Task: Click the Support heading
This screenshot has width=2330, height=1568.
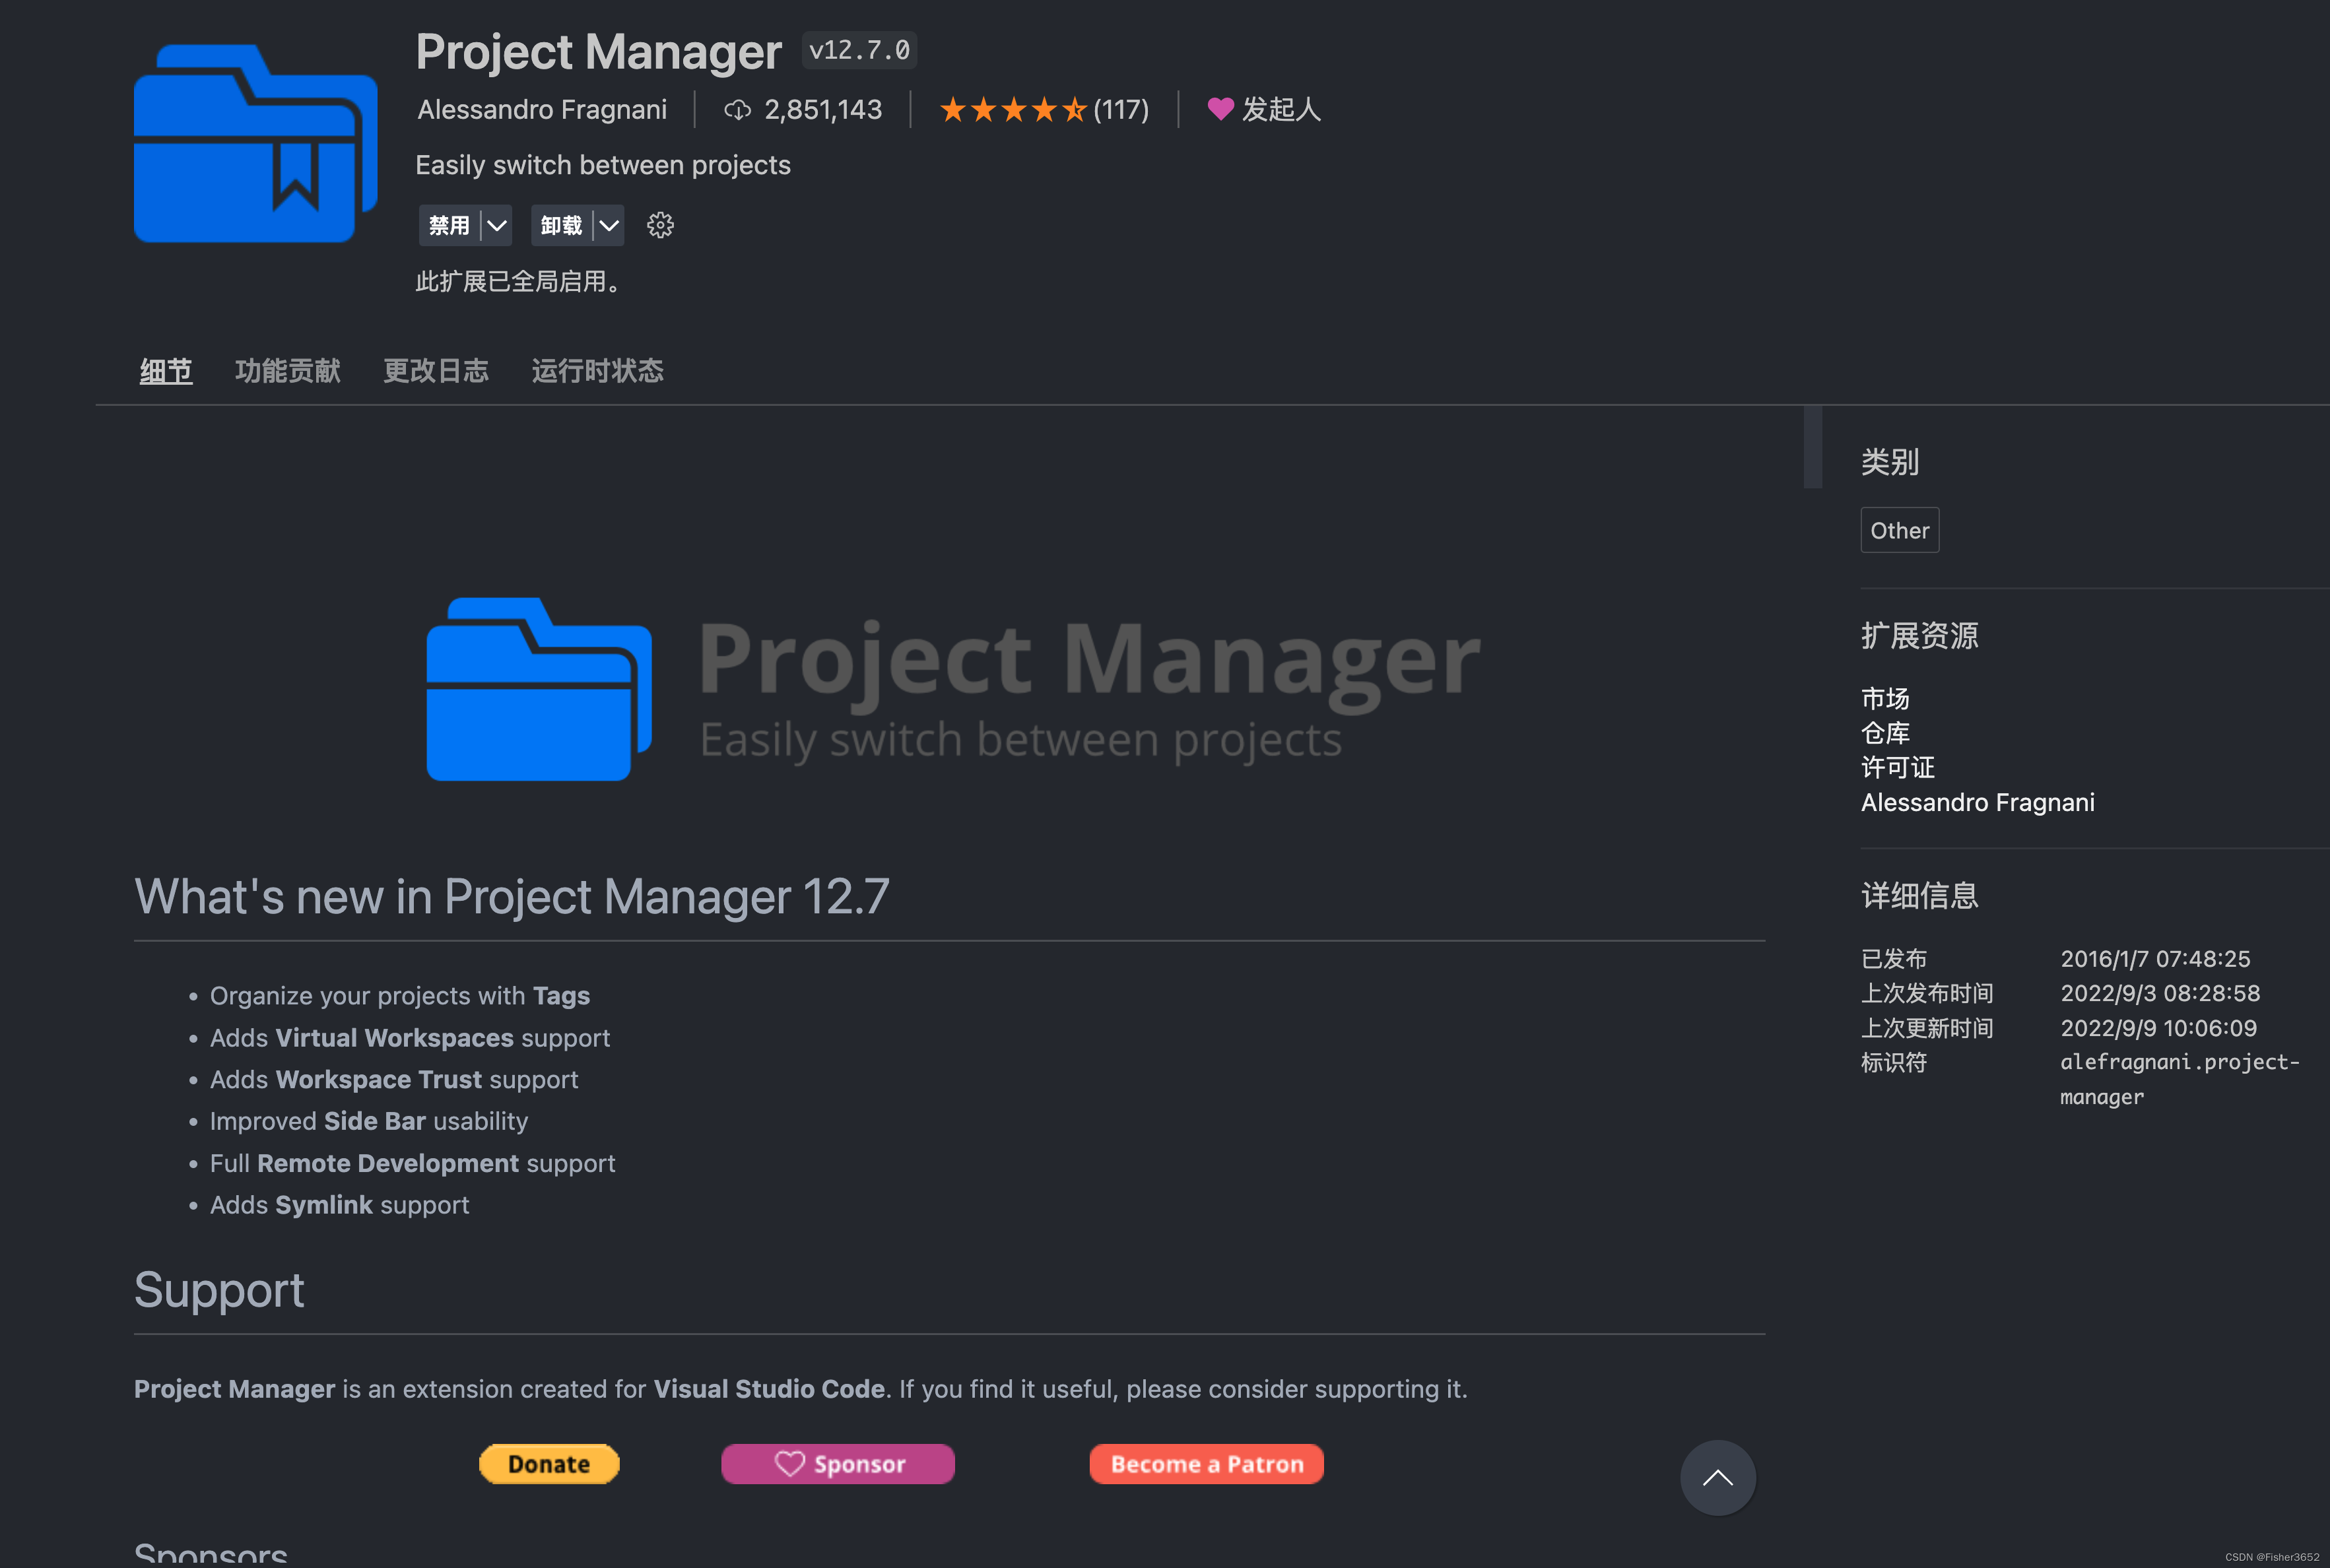Action: click(219, 1290)
